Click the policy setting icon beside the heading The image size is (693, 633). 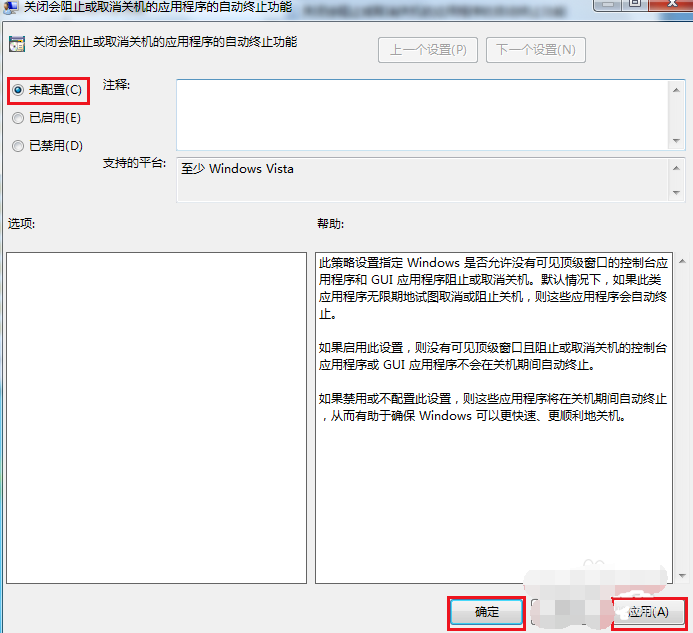click(17, 44)
